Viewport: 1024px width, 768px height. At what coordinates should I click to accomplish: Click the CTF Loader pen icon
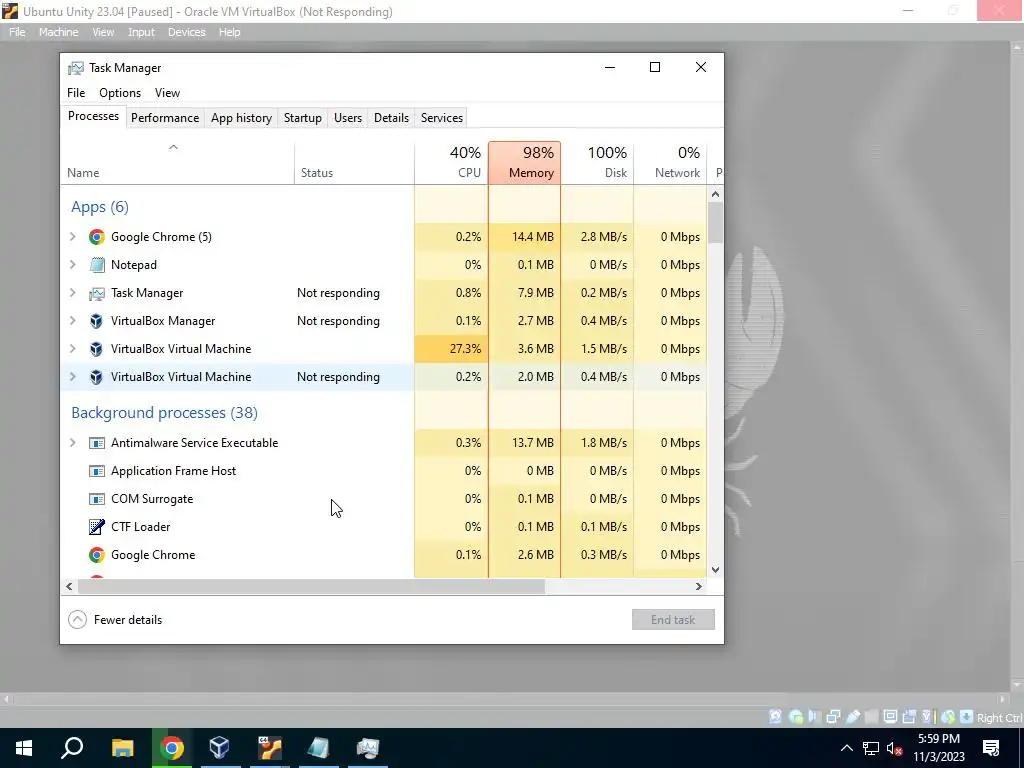pos(97,527)
